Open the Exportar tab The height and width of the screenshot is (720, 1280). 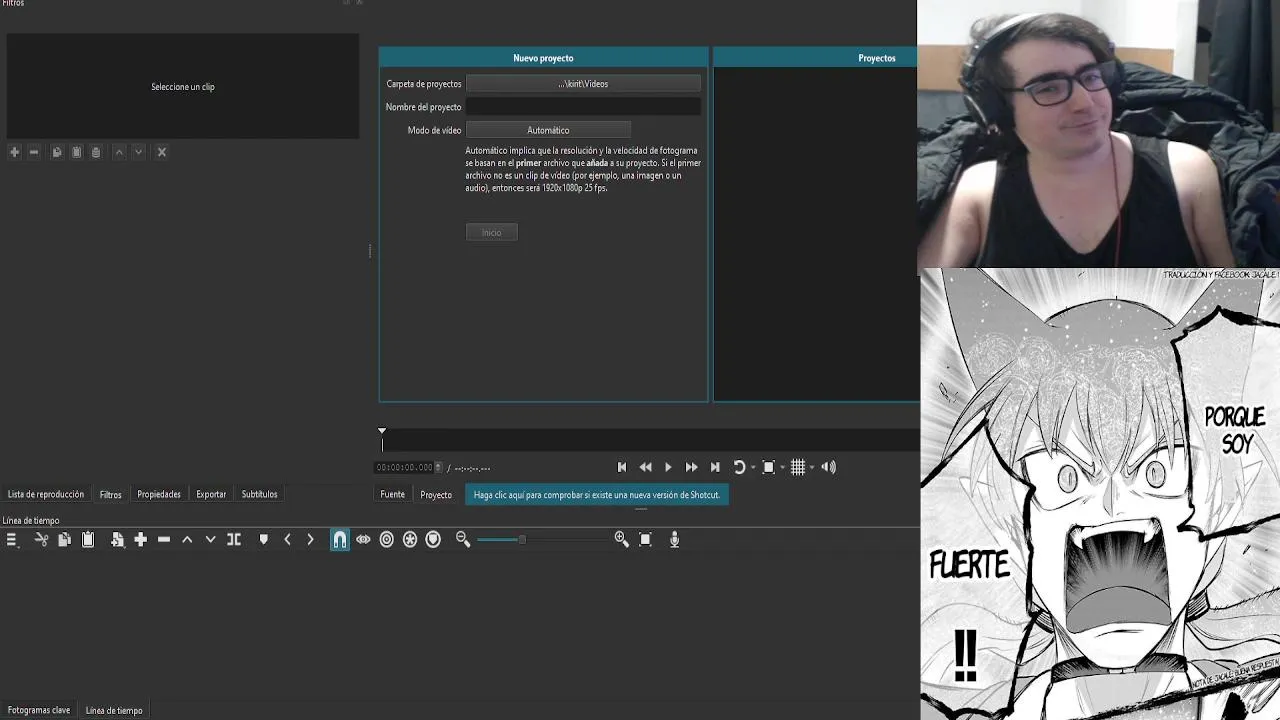click(211, 494)
